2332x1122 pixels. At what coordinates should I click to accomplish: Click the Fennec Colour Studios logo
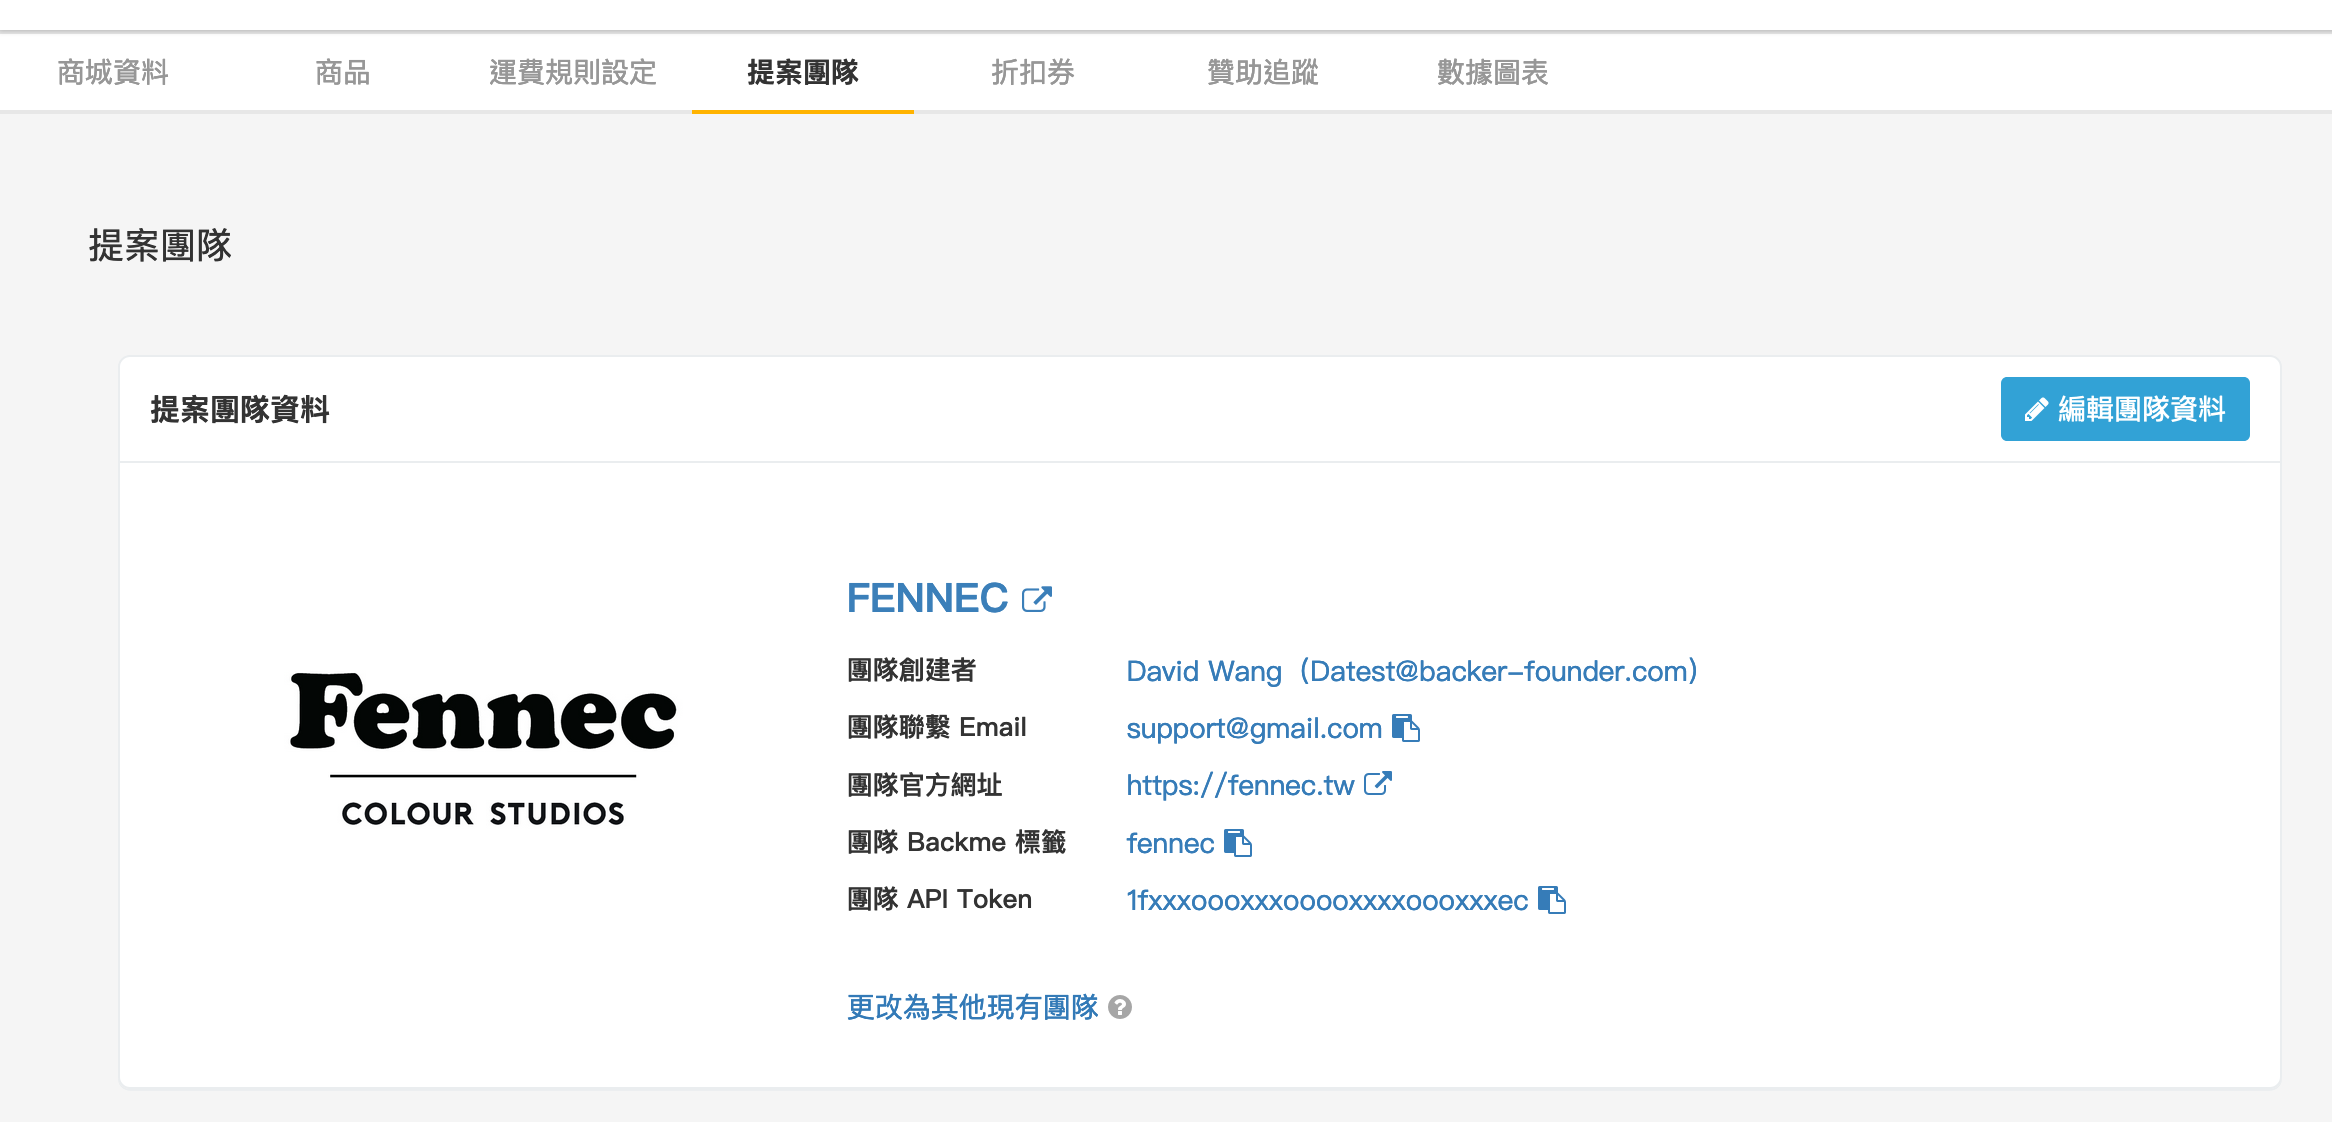point(483,750)
